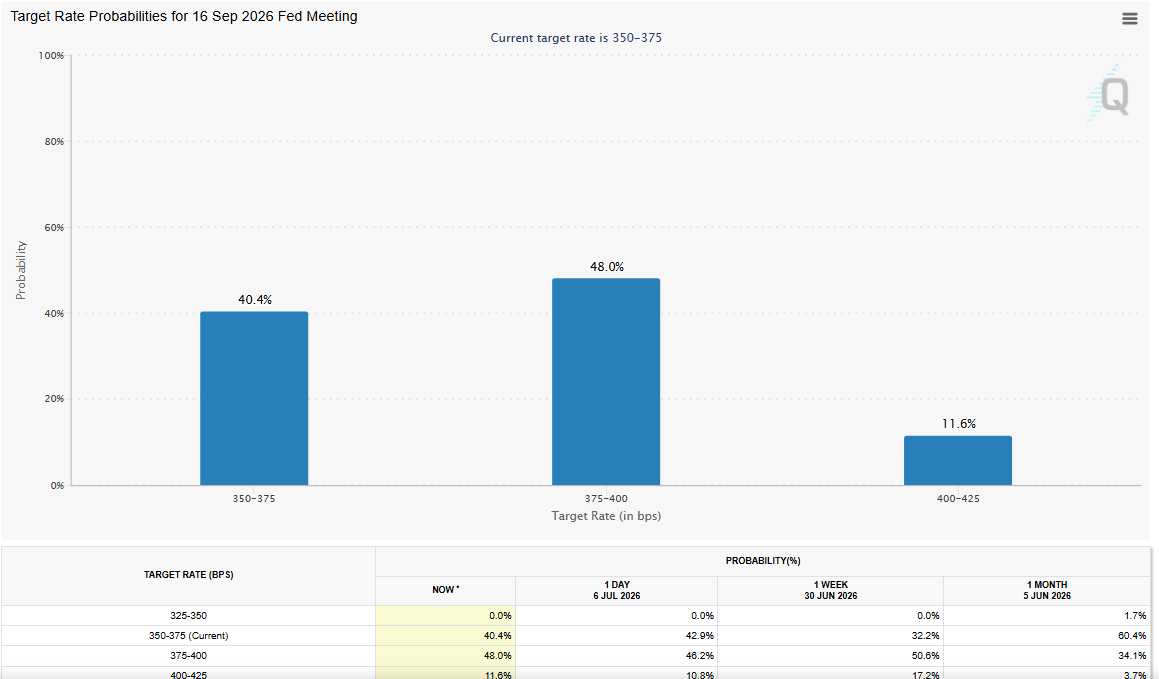This screenshot has height=679, width=1159.
Task: Click the '1 DAY 6 JUL 2026' column header
Action: click(x=616, y=590)
